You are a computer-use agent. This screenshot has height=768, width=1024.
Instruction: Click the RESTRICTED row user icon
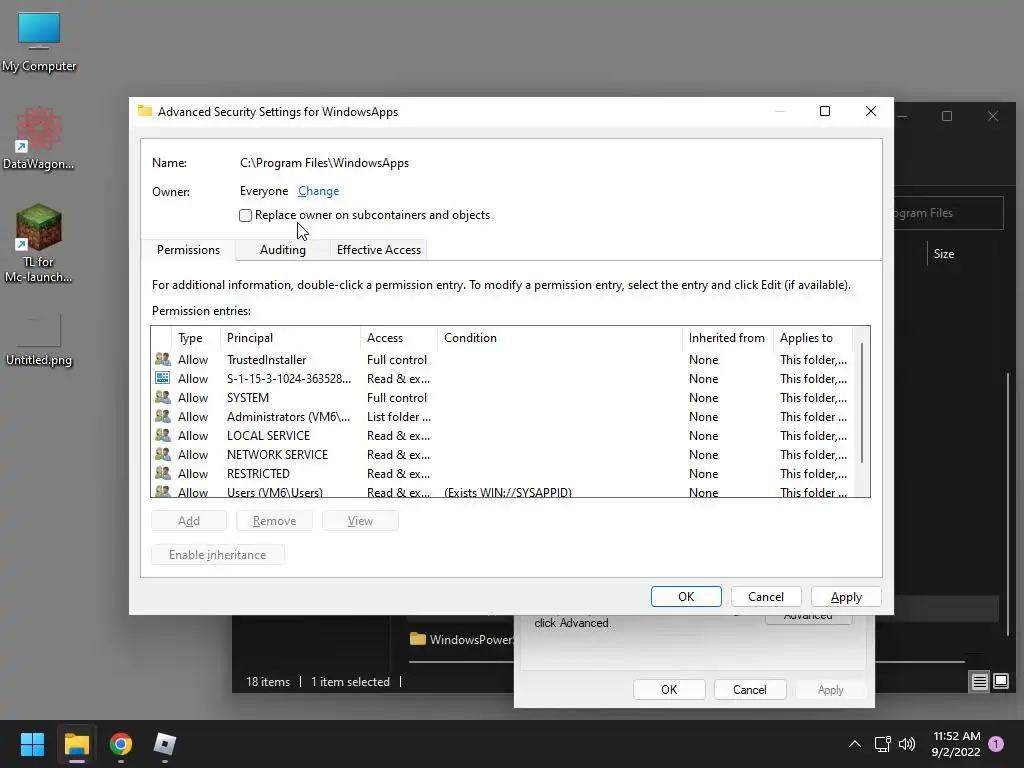tap(163, 473)
